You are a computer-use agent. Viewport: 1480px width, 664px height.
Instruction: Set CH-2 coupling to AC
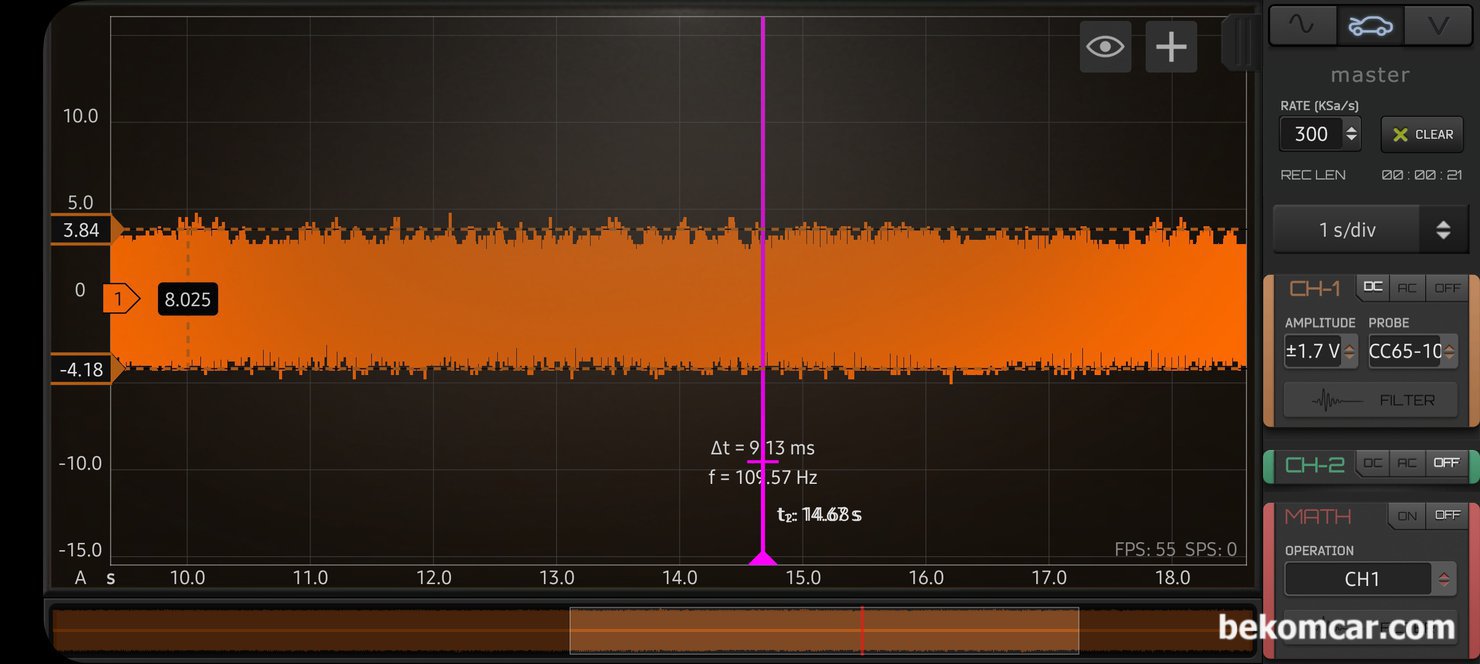point(1407,463)
